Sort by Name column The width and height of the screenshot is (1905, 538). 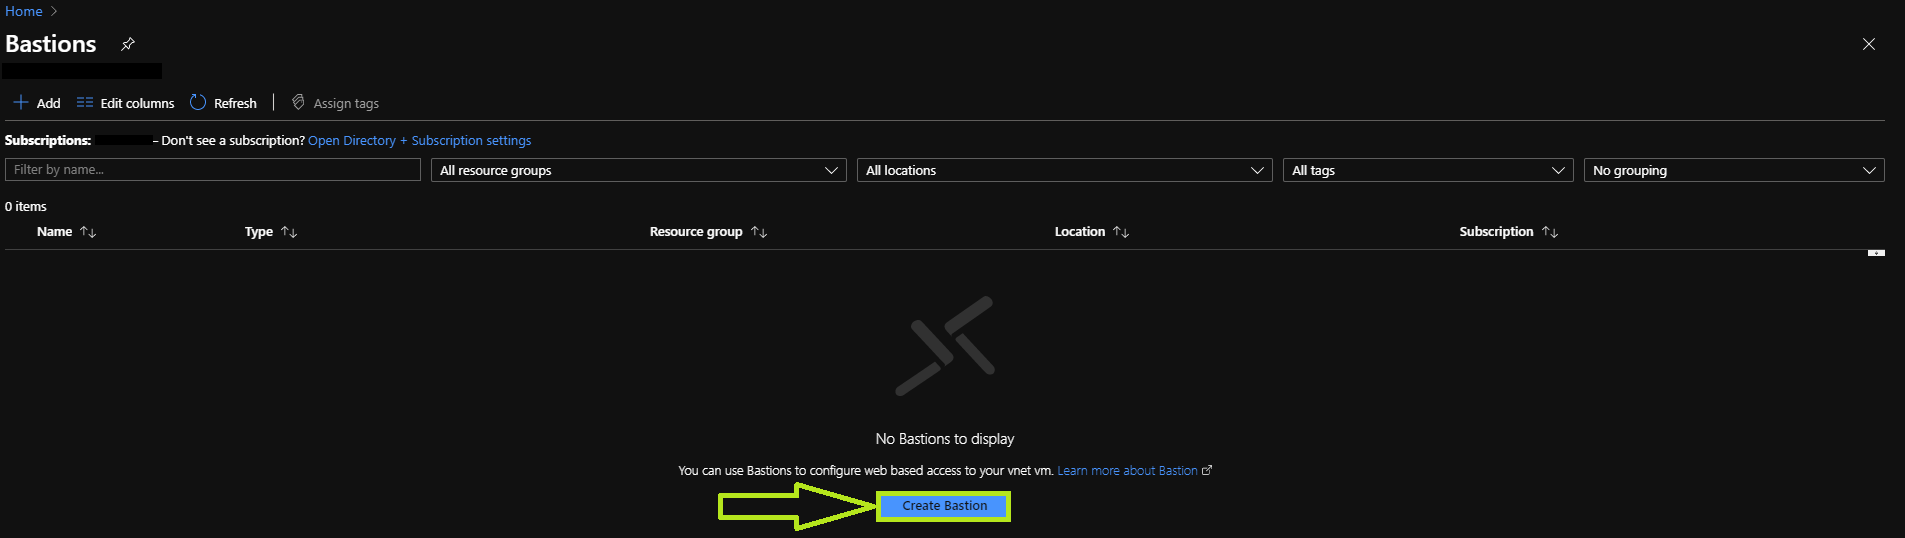(66, 232)
